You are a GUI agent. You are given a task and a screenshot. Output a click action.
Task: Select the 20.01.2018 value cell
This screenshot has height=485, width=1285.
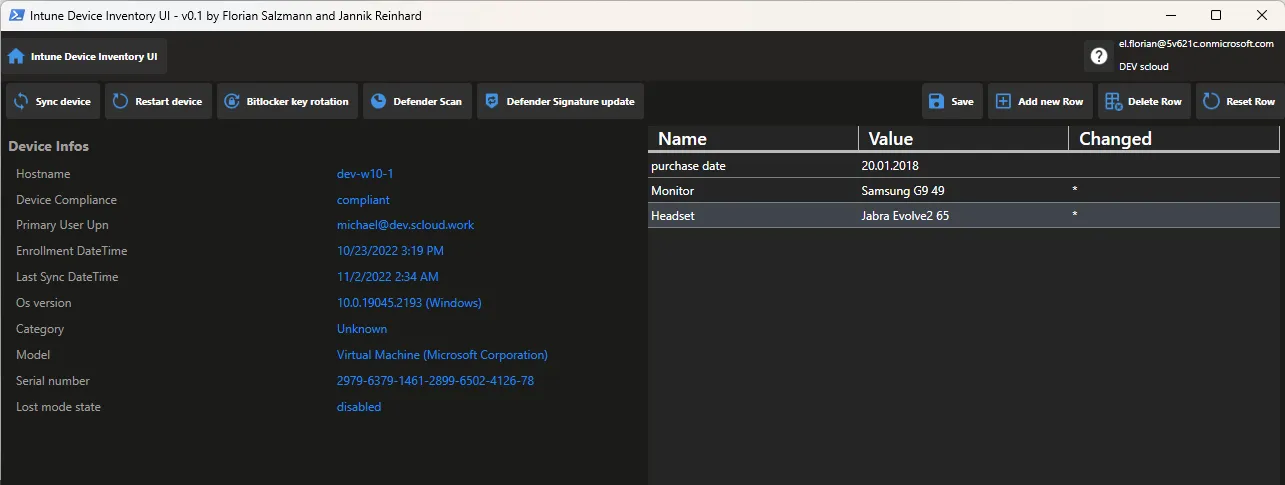(x=963, y=165)
